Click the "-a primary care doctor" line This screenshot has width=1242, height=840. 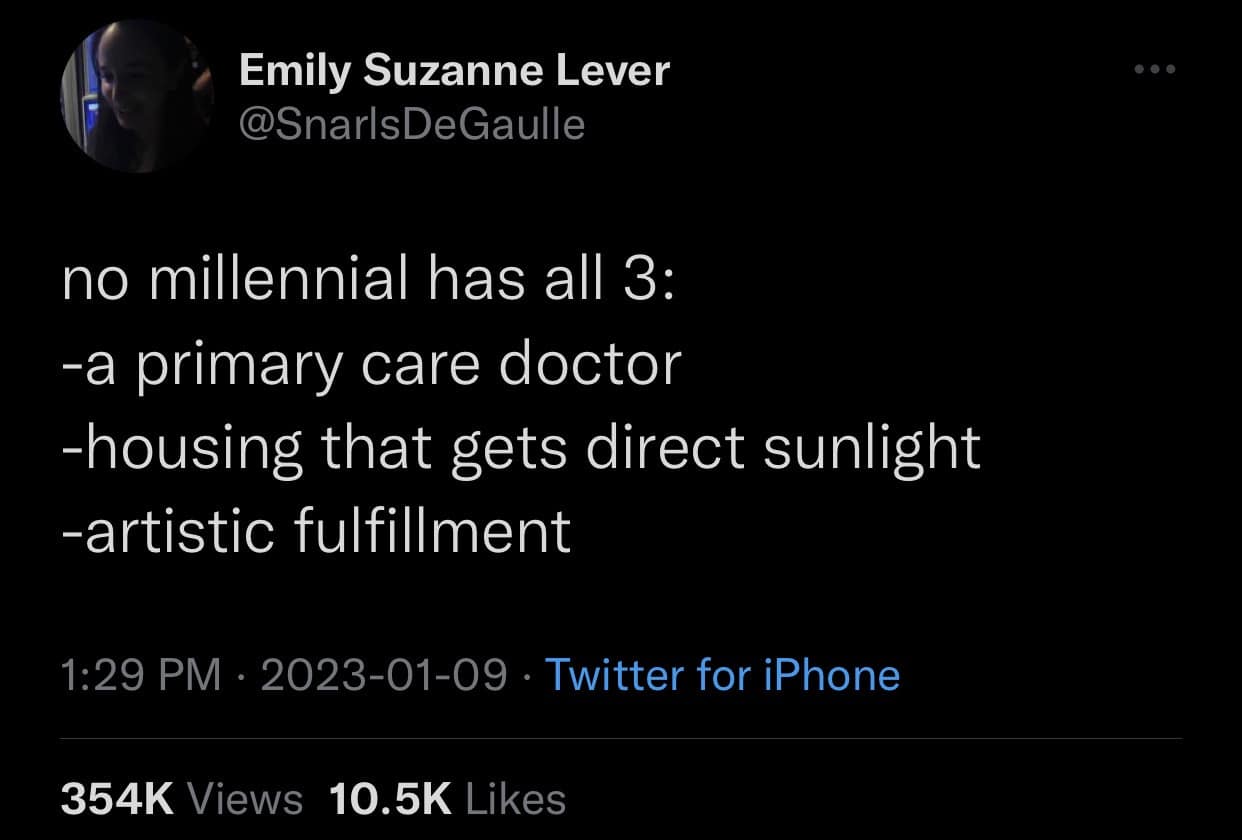[371, 365]
